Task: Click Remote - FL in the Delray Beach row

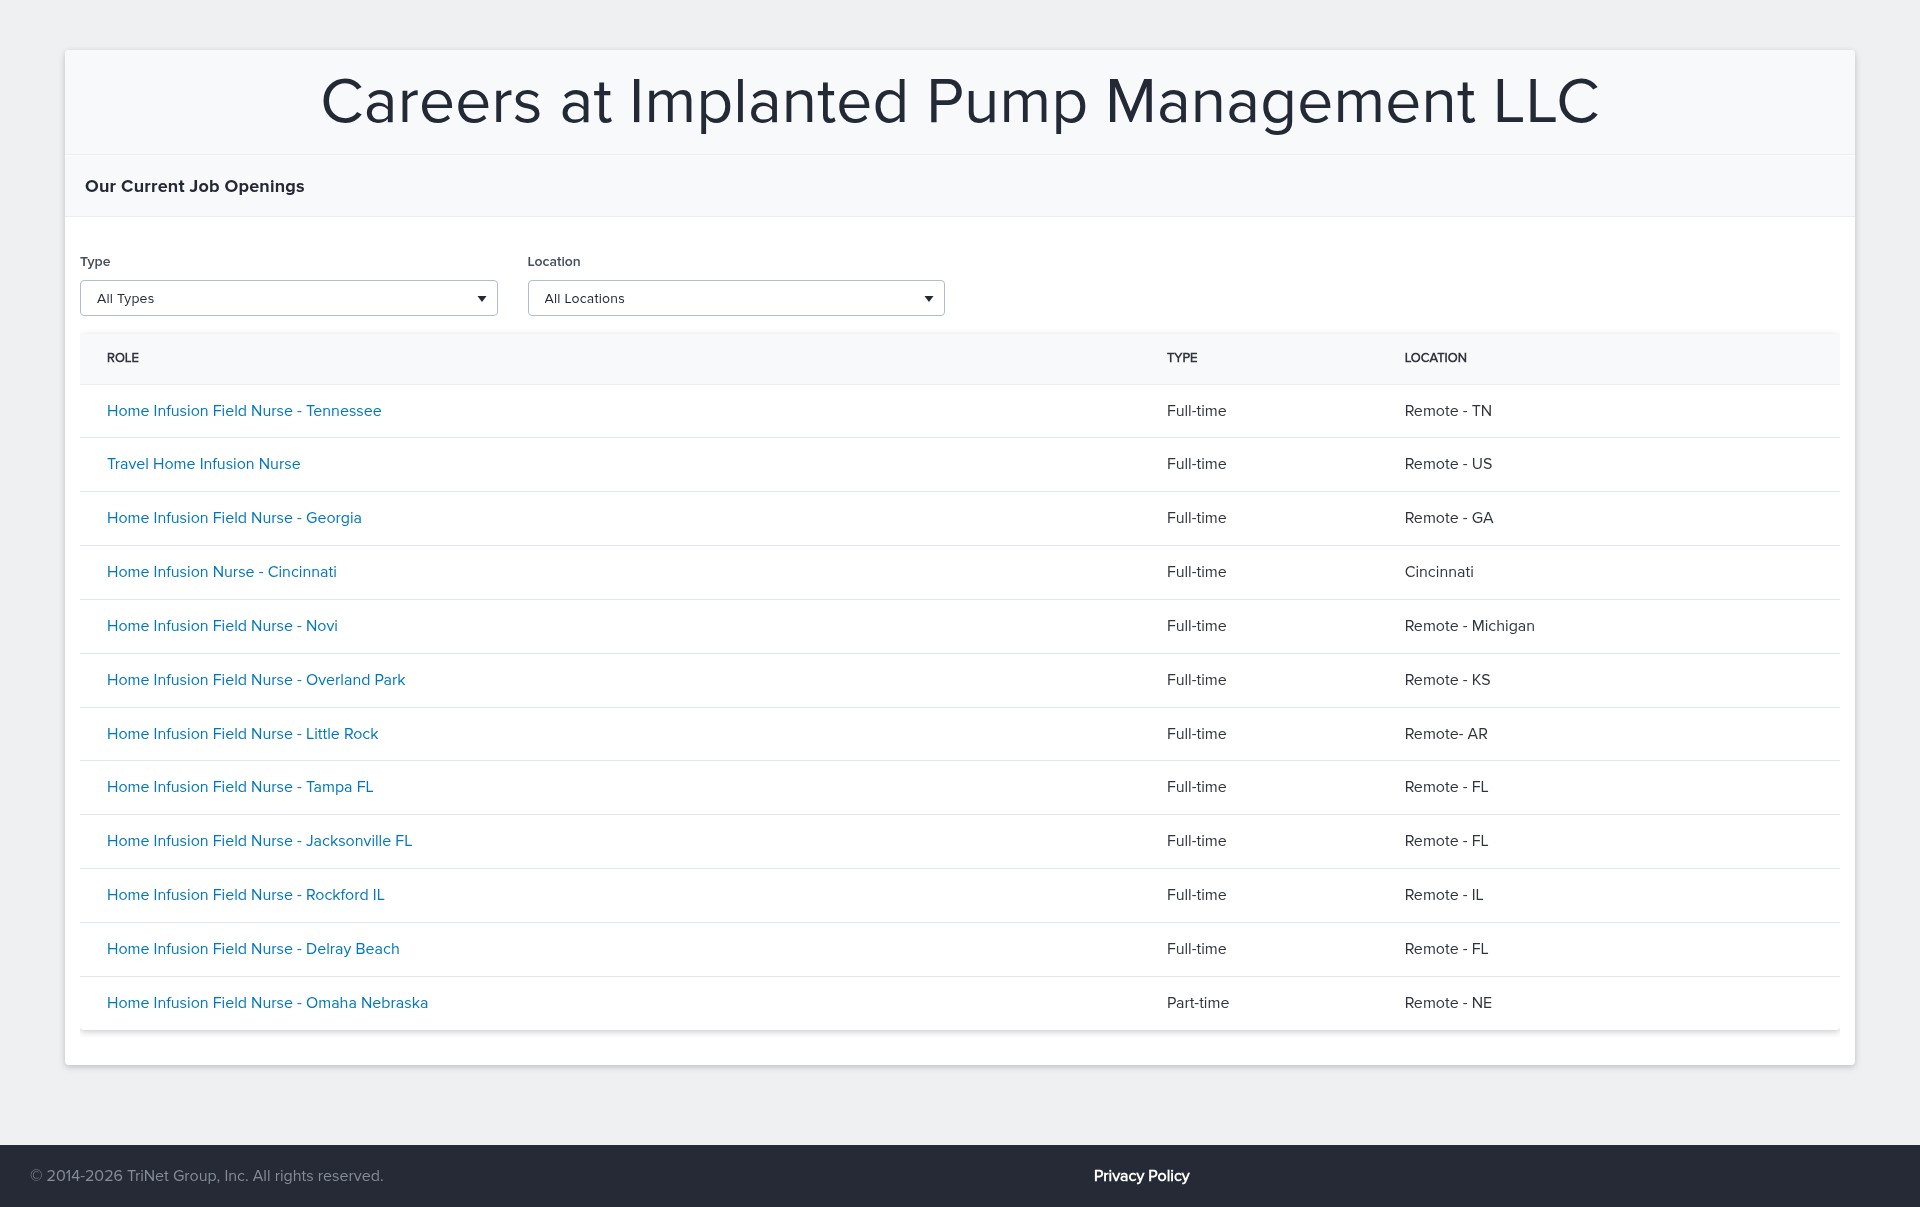Action: [1446, 949]
